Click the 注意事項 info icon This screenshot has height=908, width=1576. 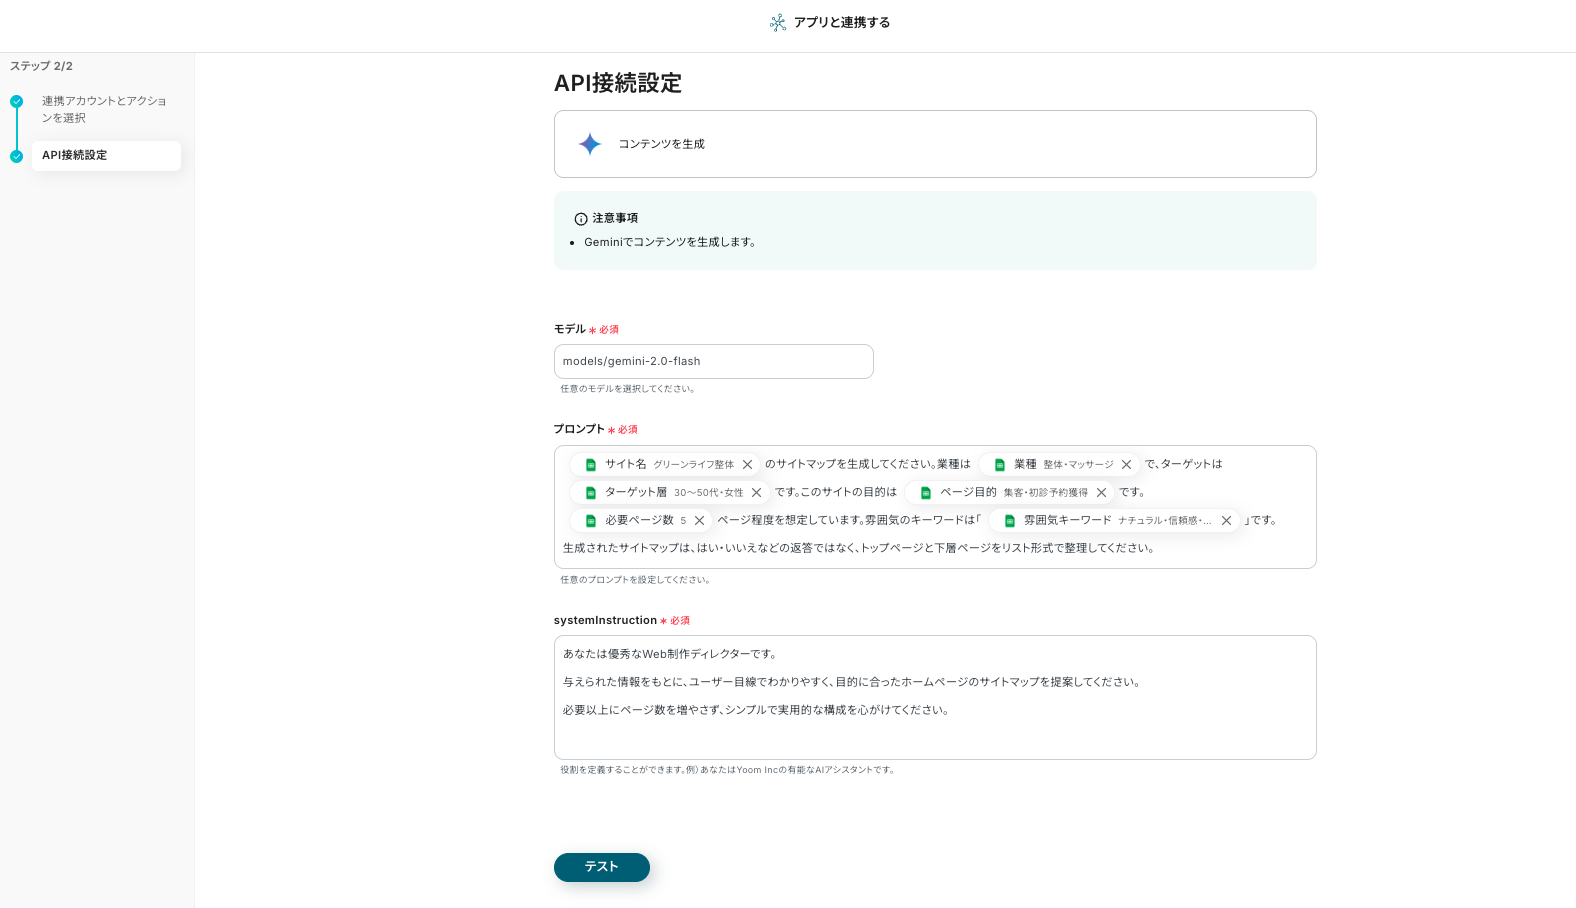581,219
